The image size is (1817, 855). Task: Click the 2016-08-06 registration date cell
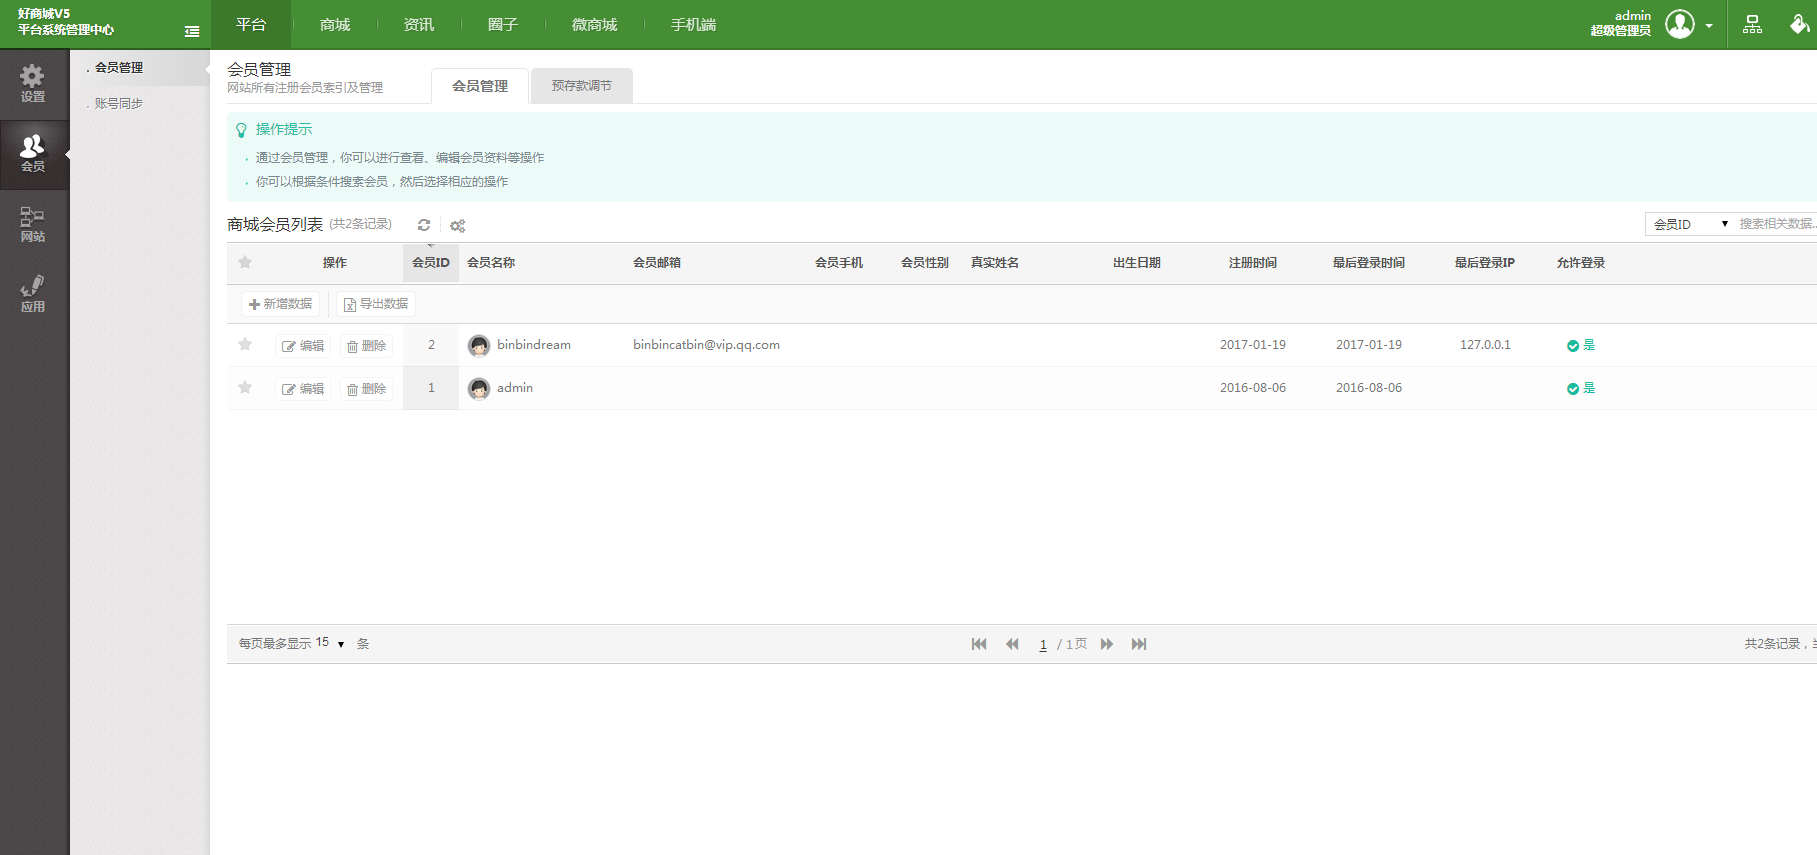click(x=1253, y=388)
